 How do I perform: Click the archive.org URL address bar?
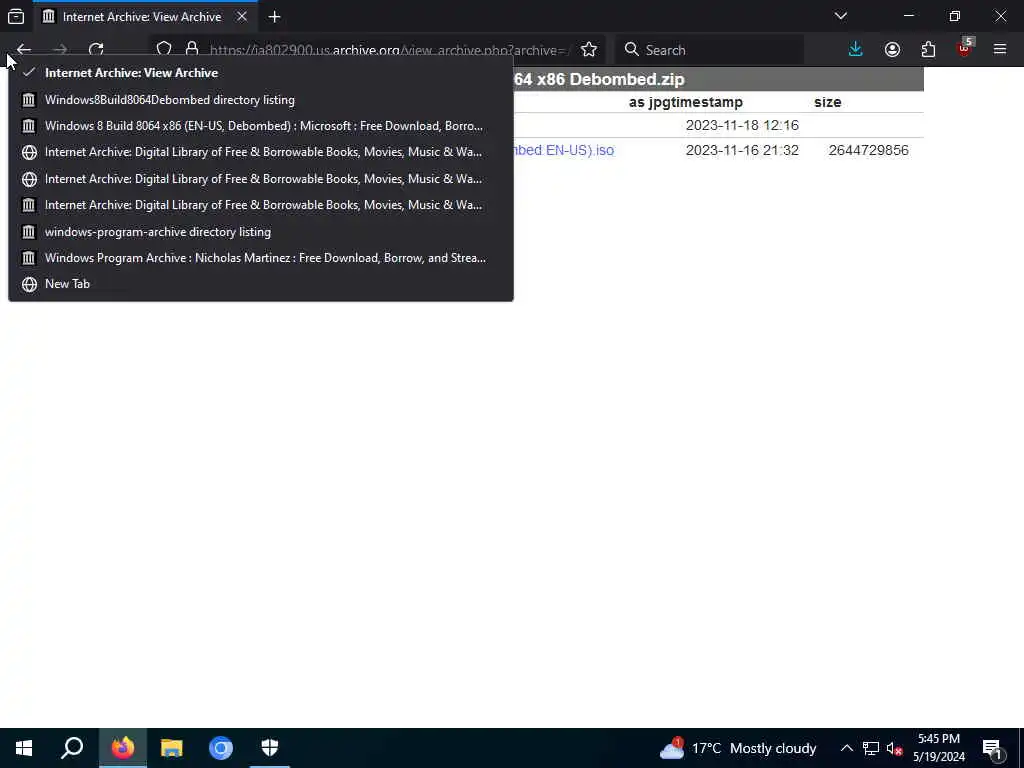(389, 50)
